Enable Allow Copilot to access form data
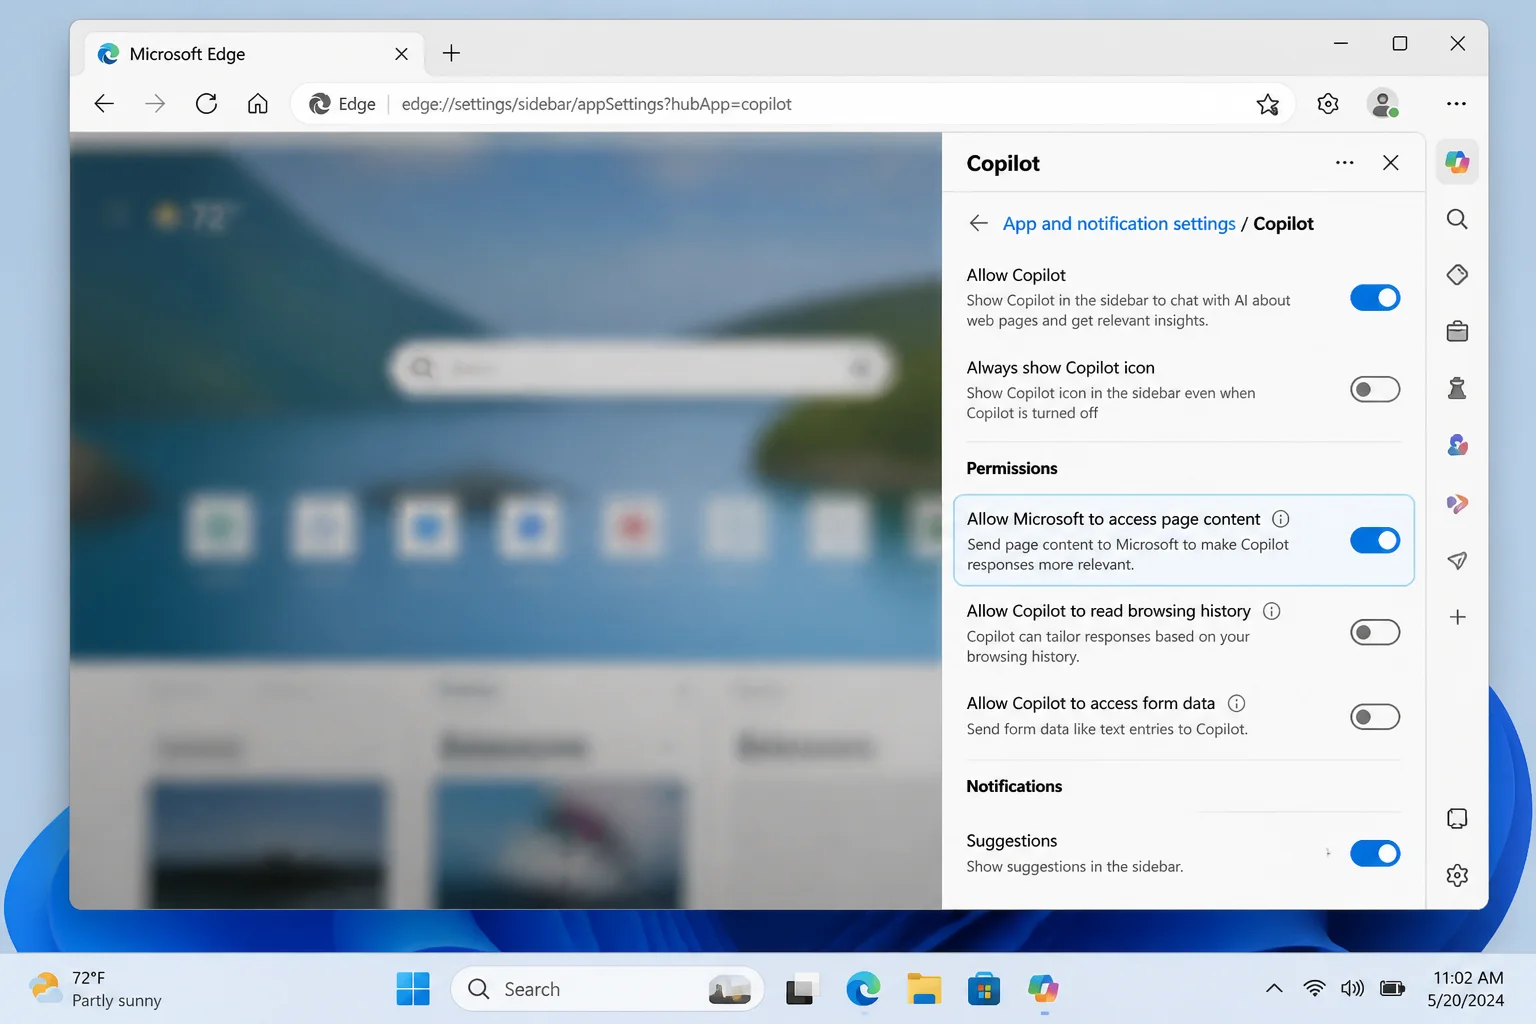 [x=1375, y=717]
